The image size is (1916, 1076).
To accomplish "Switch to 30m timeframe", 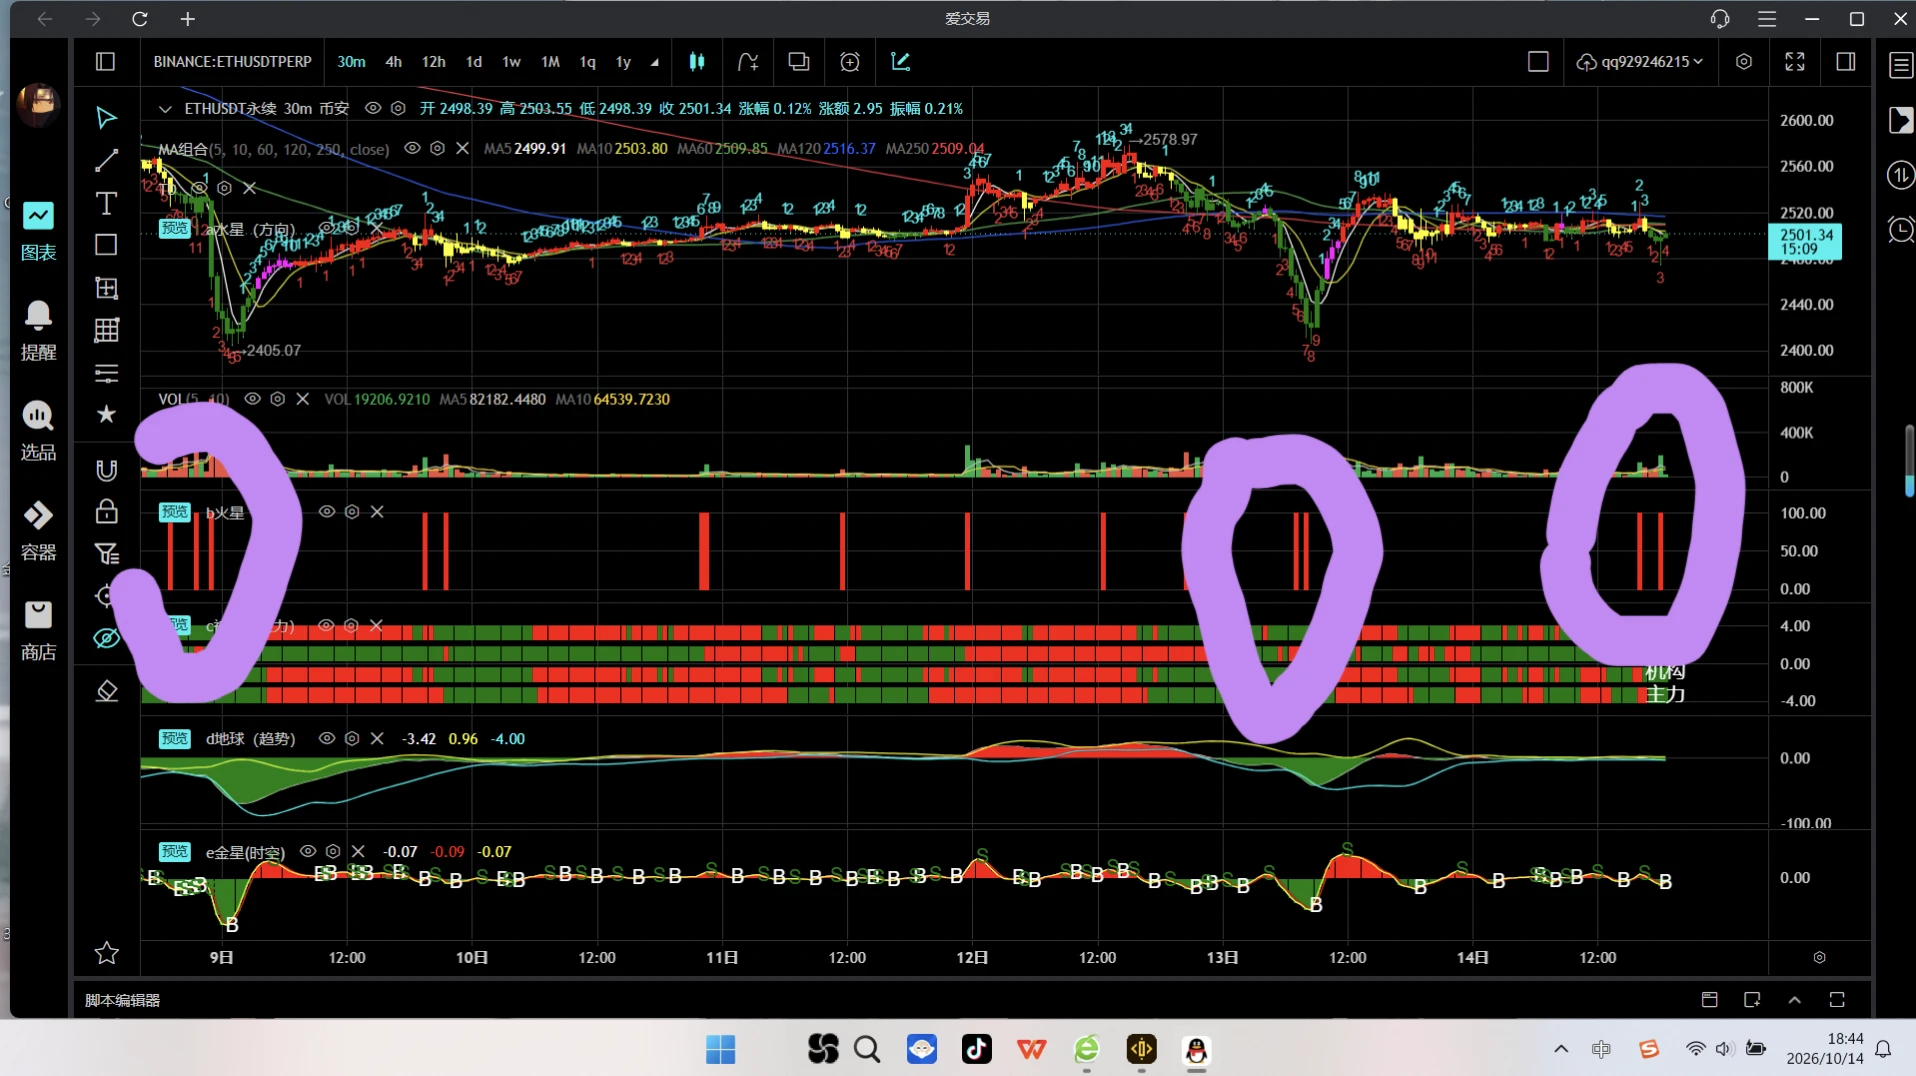I will [x=351, y=62].
